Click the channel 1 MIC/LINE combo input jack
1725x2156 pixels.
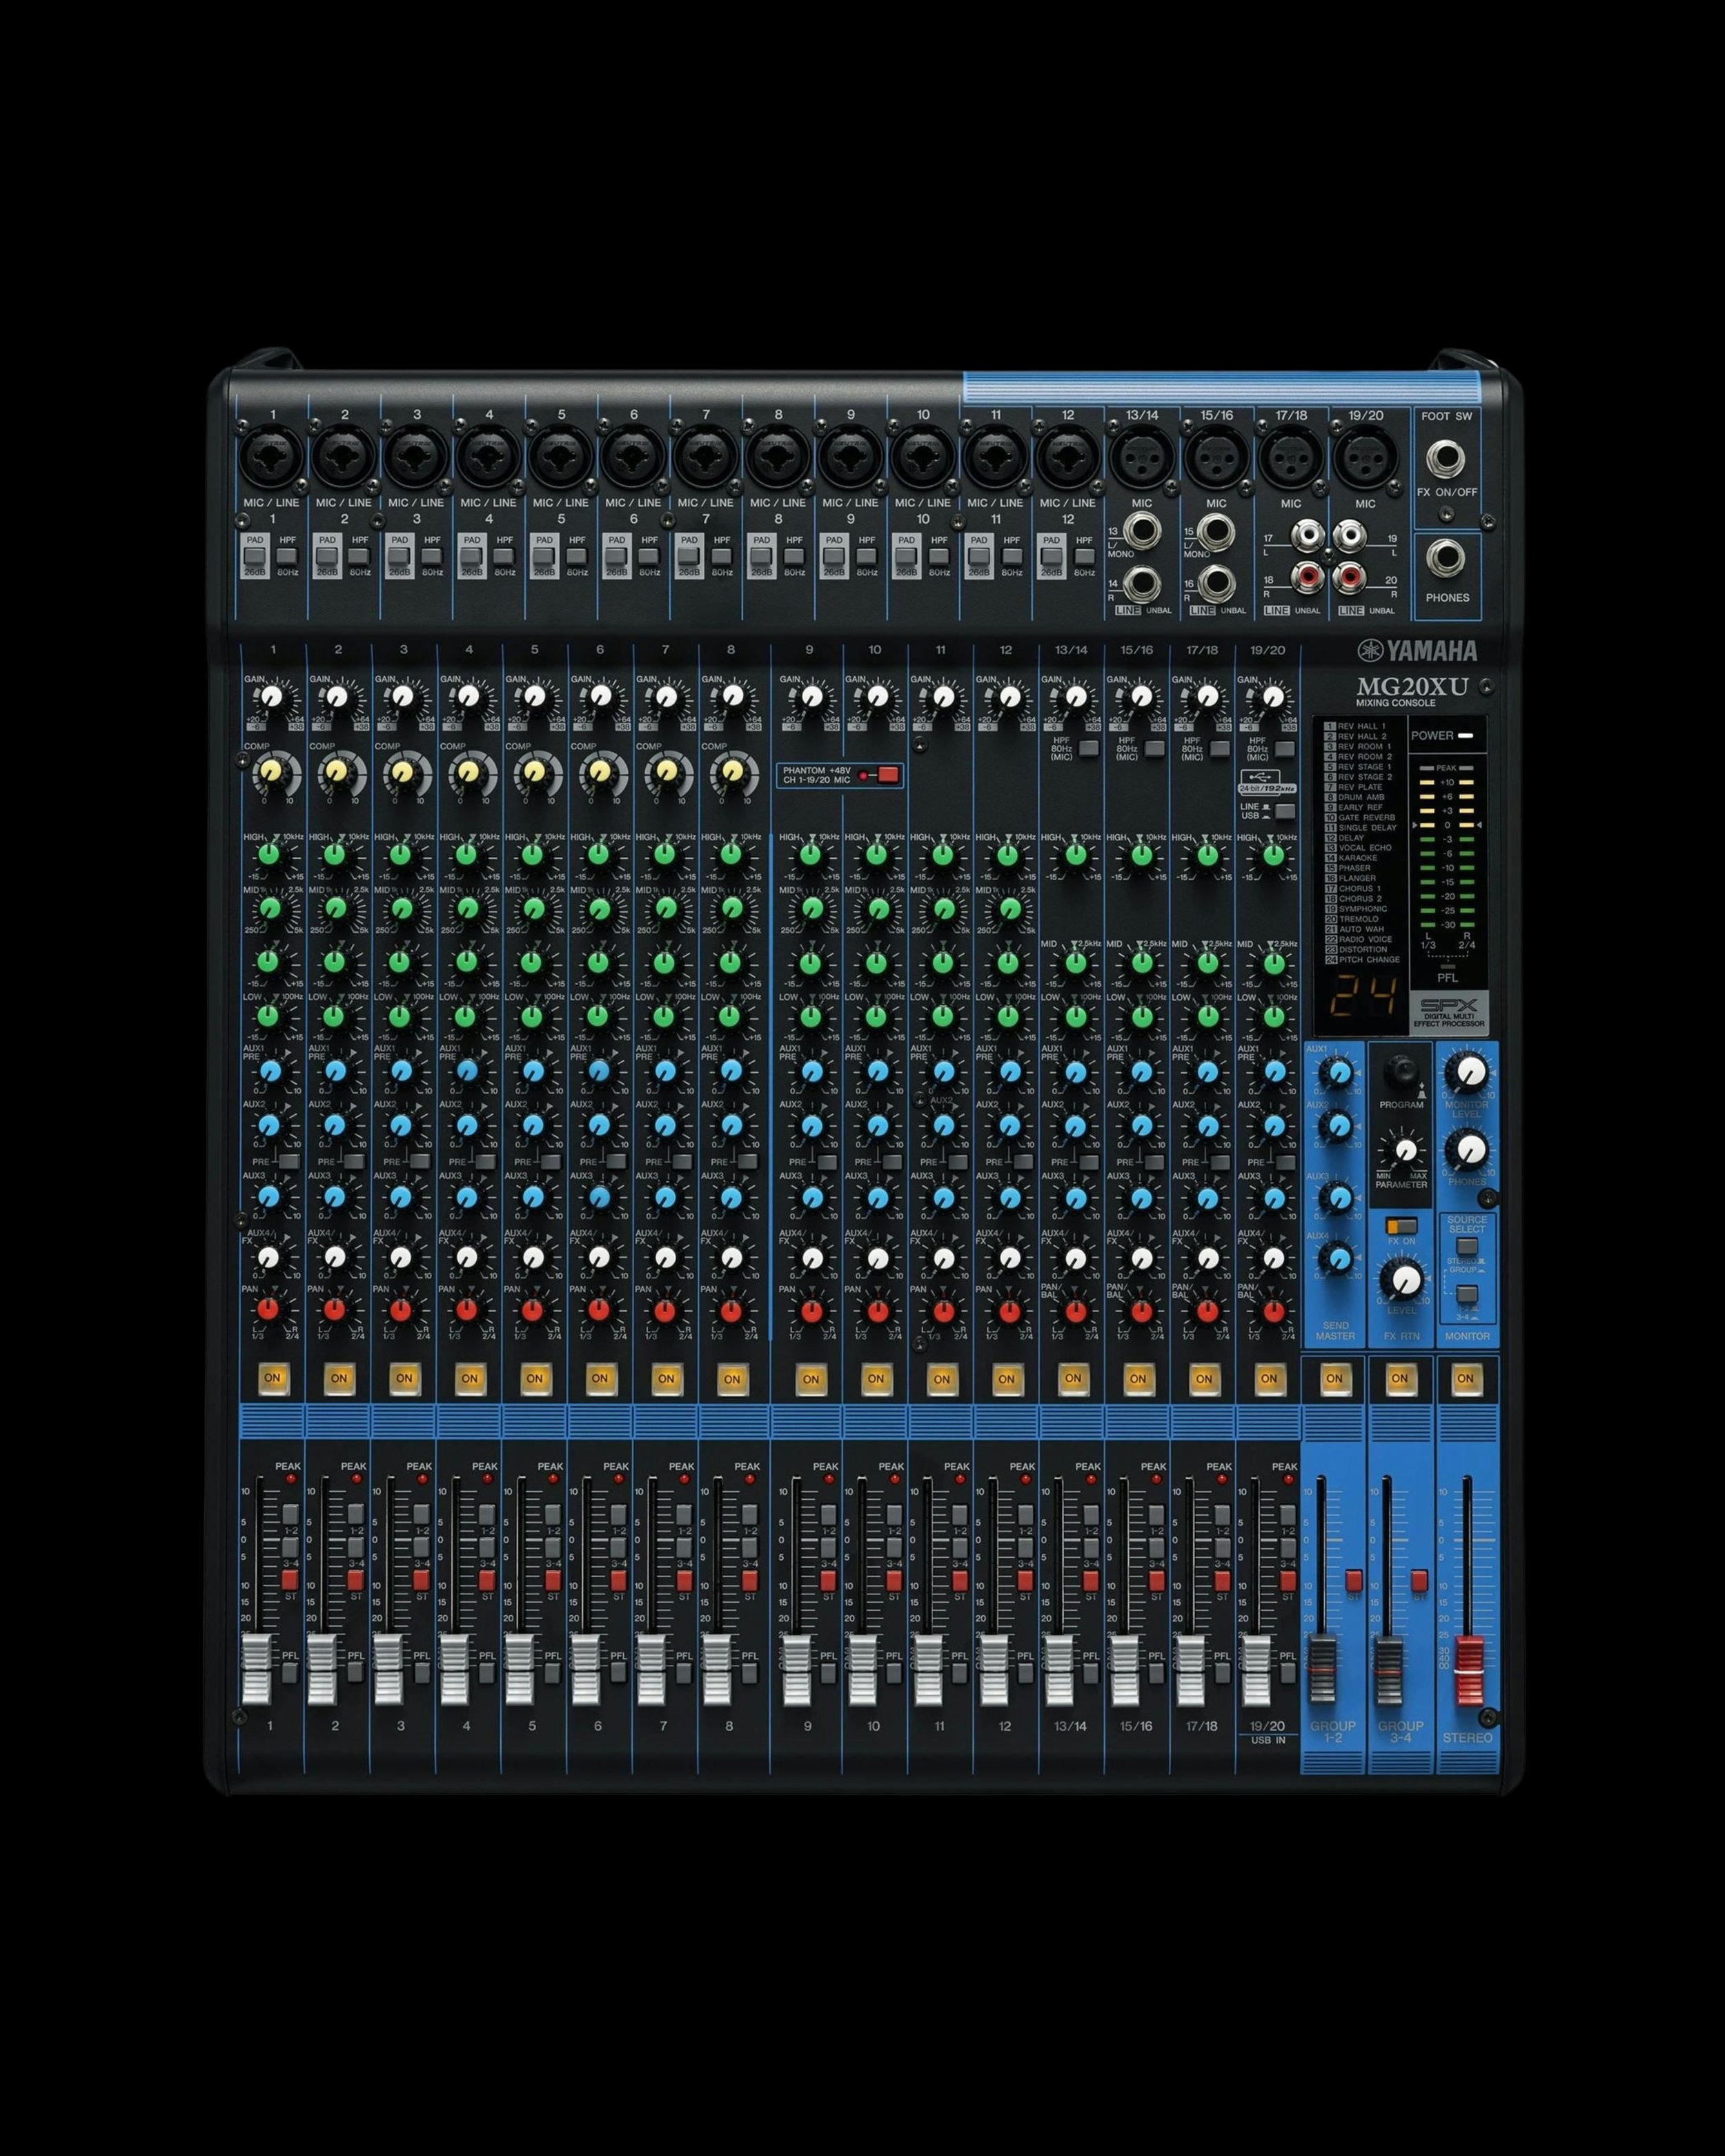271,457
